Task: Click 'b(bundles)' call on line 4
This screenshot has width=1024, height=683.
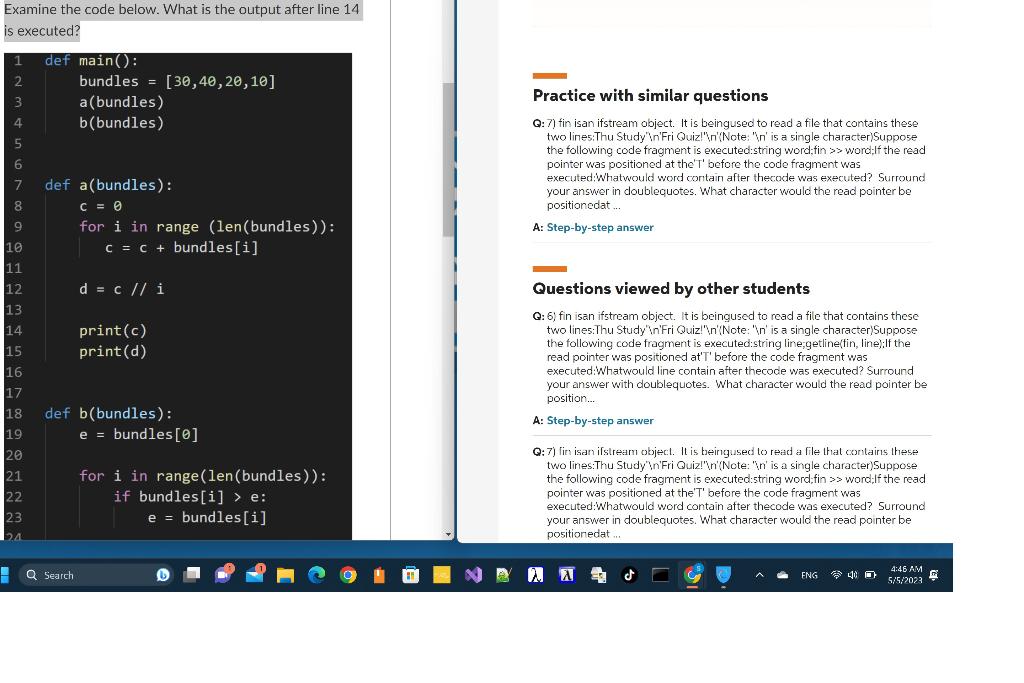Action: (x=121, y=123)
